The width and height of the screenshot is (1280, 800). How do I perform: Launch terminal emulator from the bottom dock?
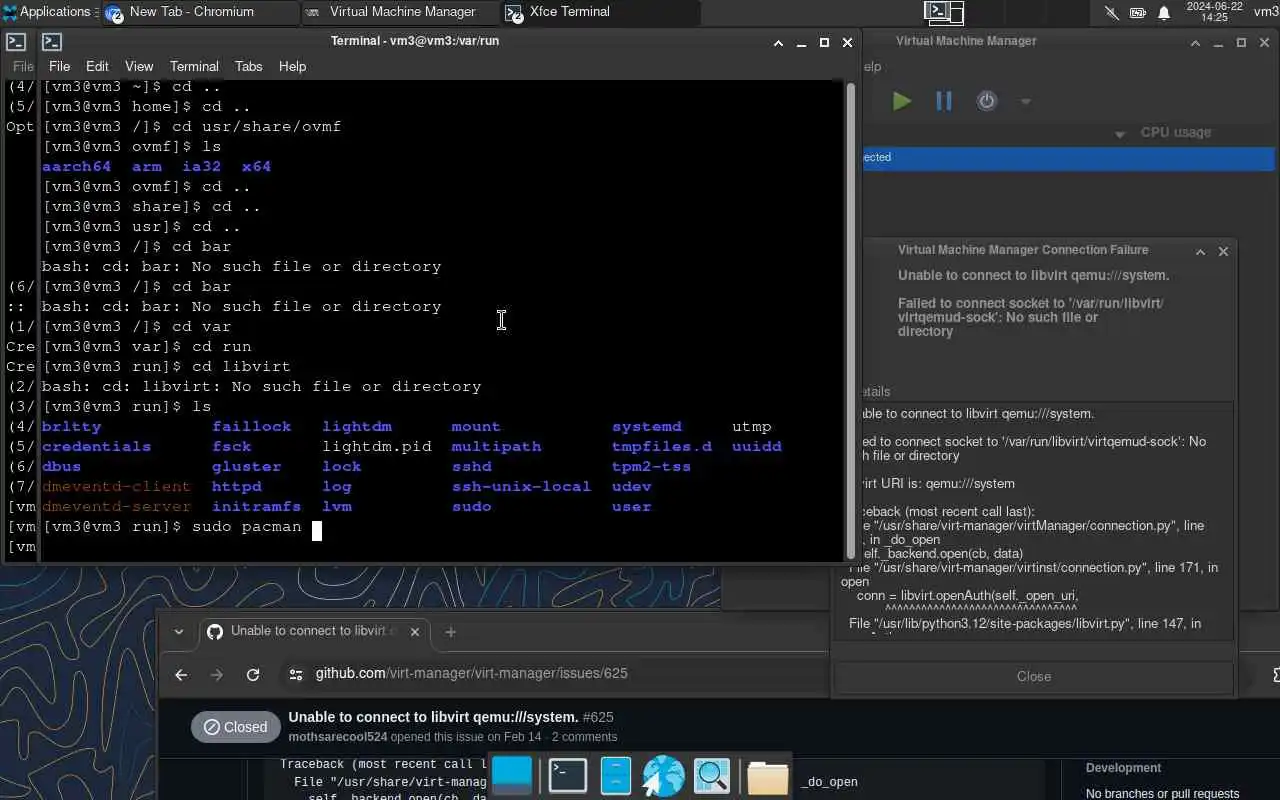point(567,775)
